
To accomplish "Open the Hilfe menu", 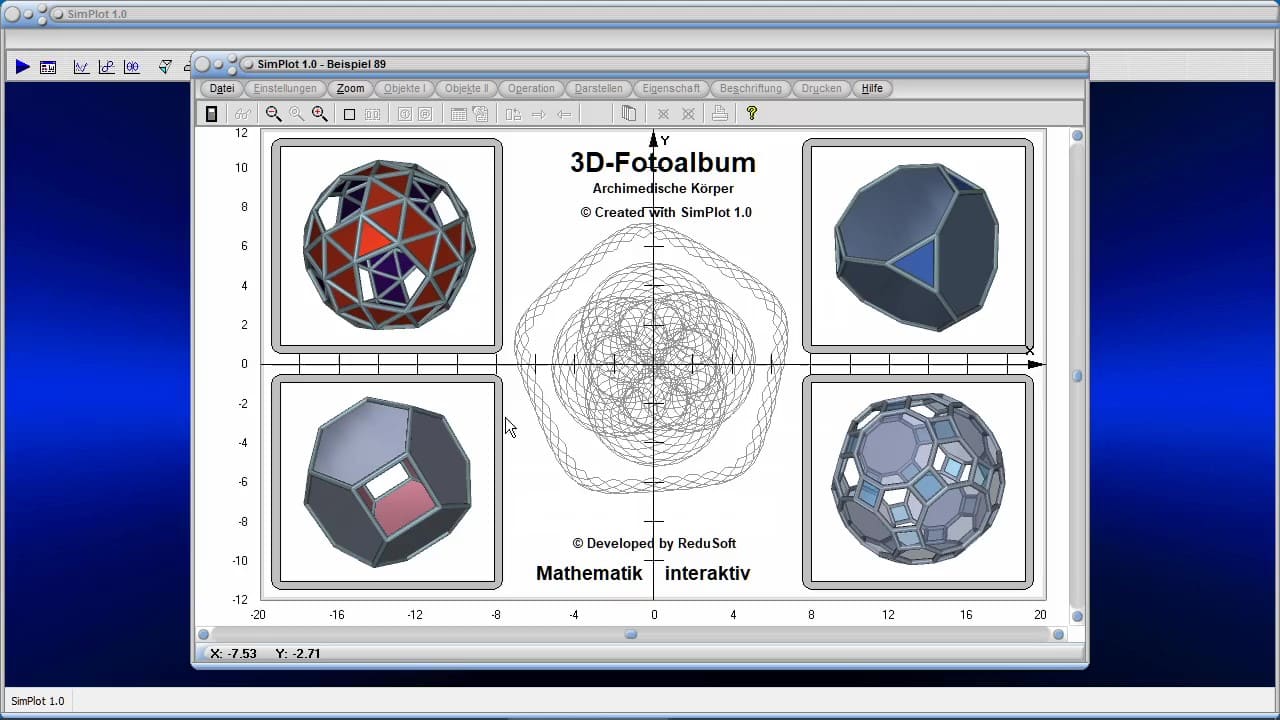I will (872, 89).
